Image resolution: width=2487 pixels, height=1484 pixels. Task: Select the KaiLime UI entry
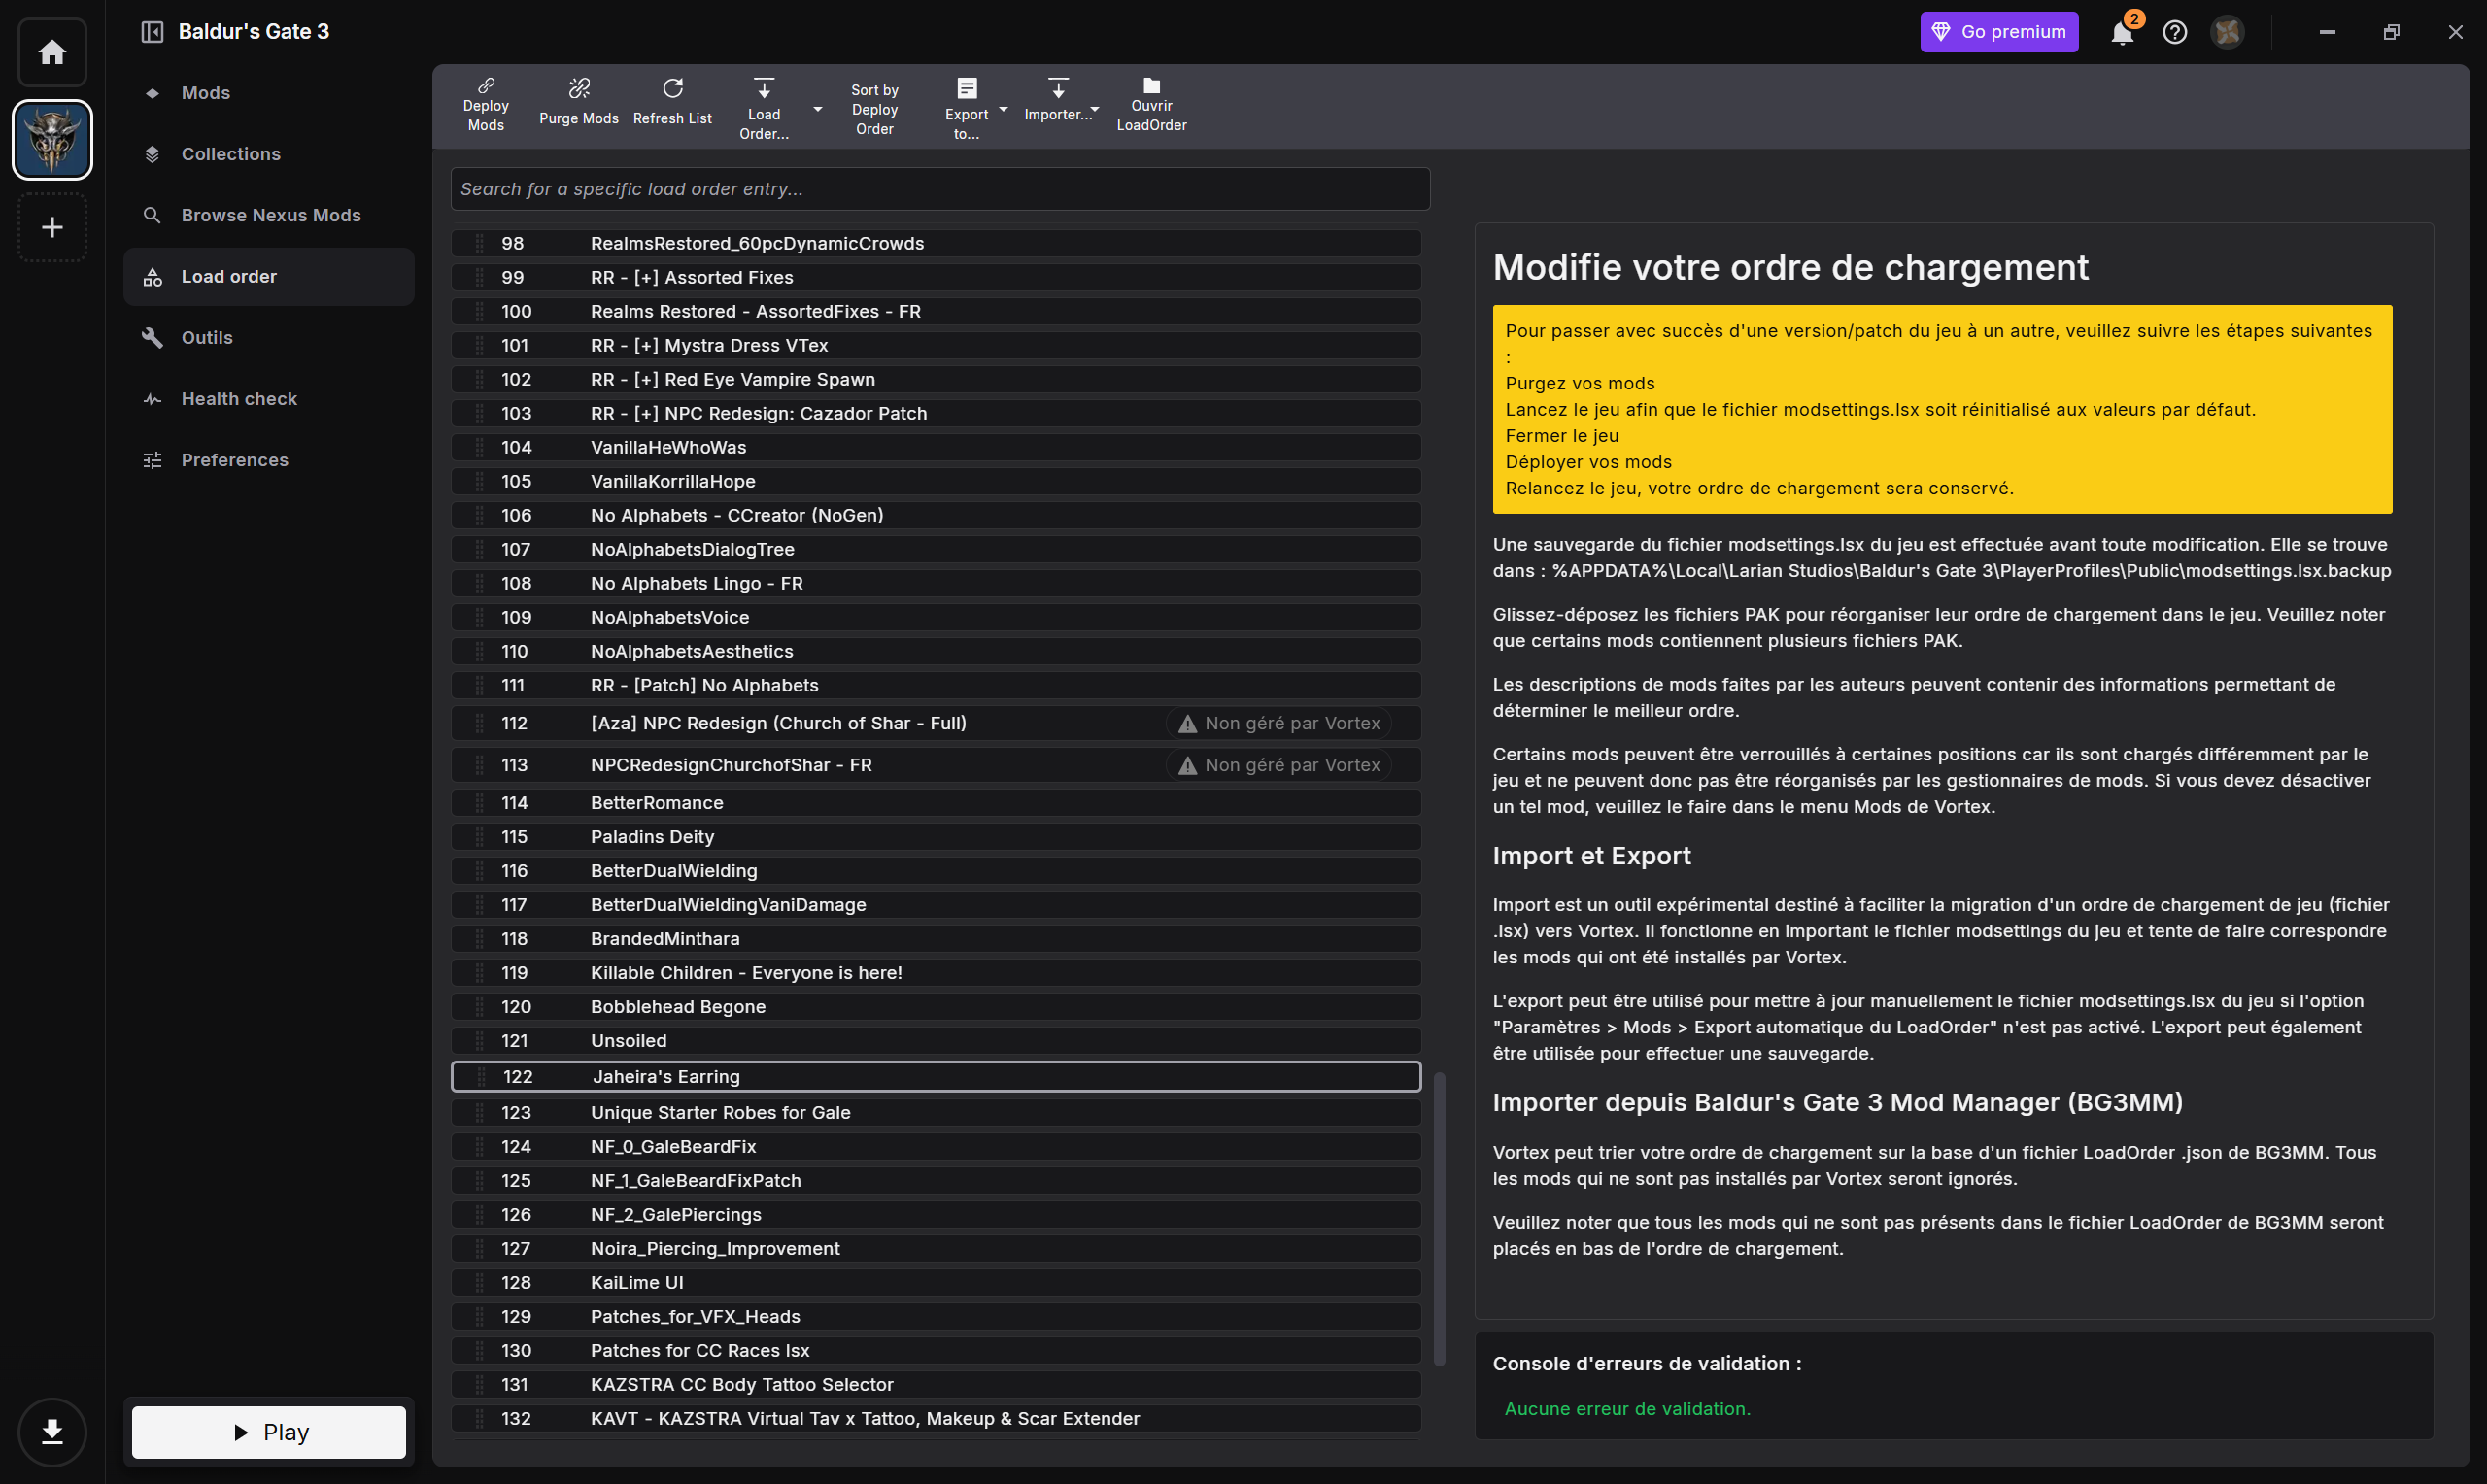(936, 1283)
